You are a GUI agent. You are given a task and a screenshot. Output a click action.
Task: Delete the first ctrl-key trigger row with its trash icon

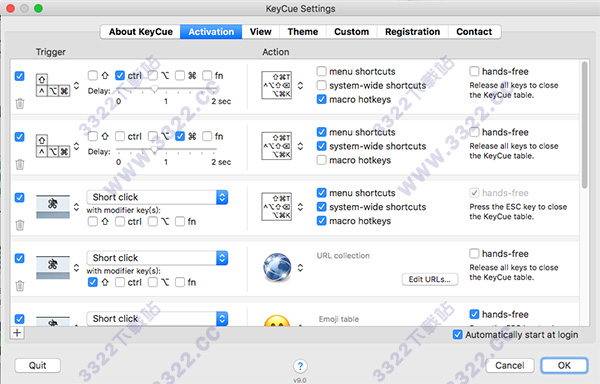(x=20, y=103)
